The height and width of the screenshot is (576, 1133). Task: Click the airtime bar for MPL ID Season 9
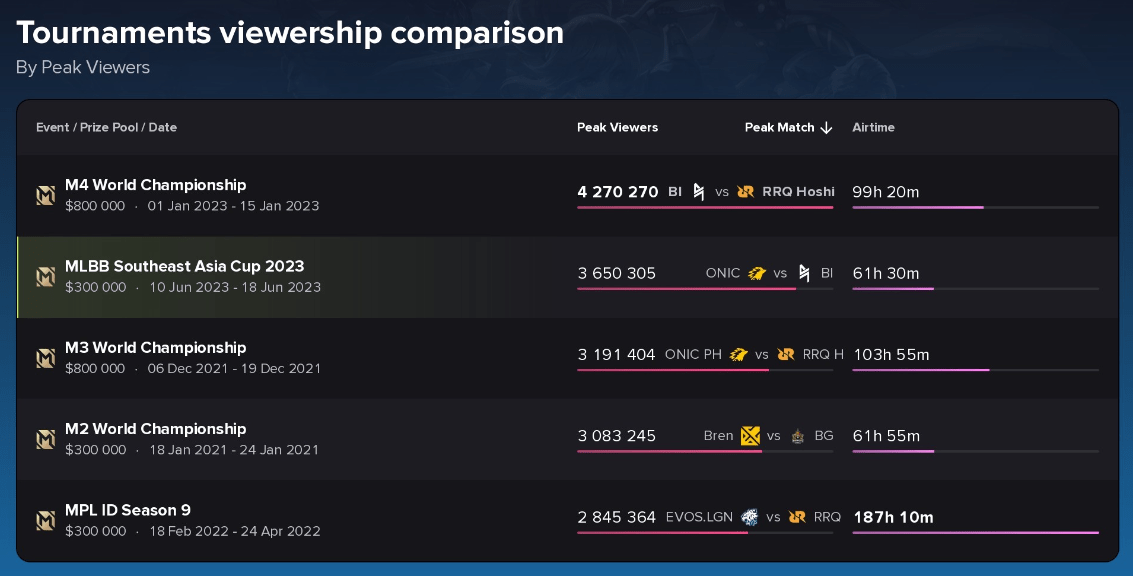point(975,532)
